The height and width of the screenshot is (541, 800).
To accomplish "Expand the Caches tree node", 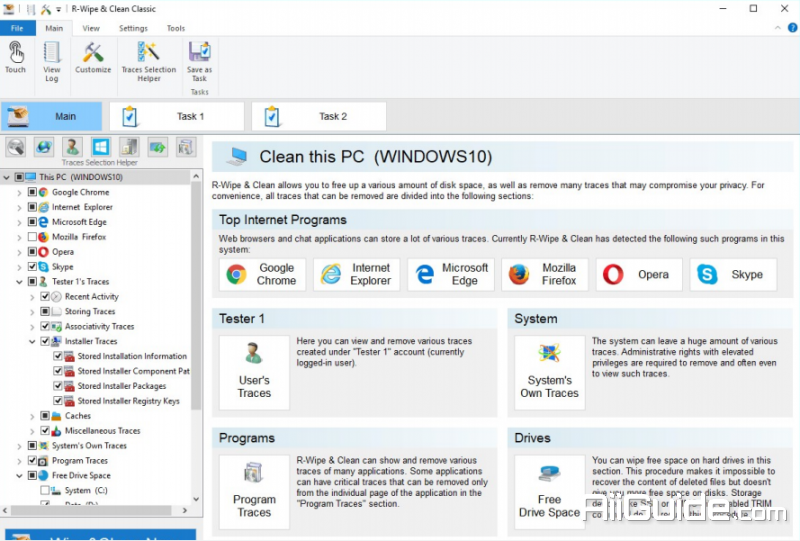I will pyautogui.click(x=32, y=416).
